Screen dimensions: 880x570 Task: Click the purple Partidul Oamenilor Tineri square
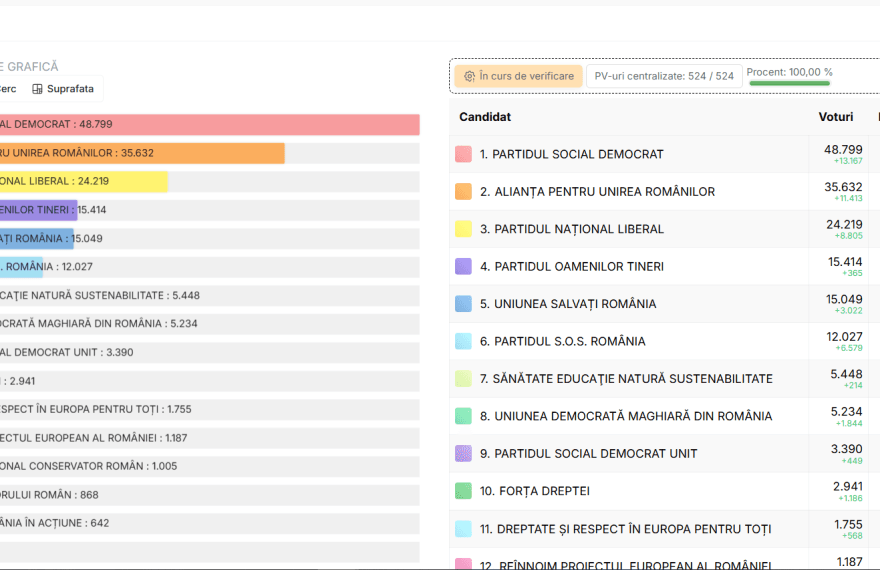(463, 266)
